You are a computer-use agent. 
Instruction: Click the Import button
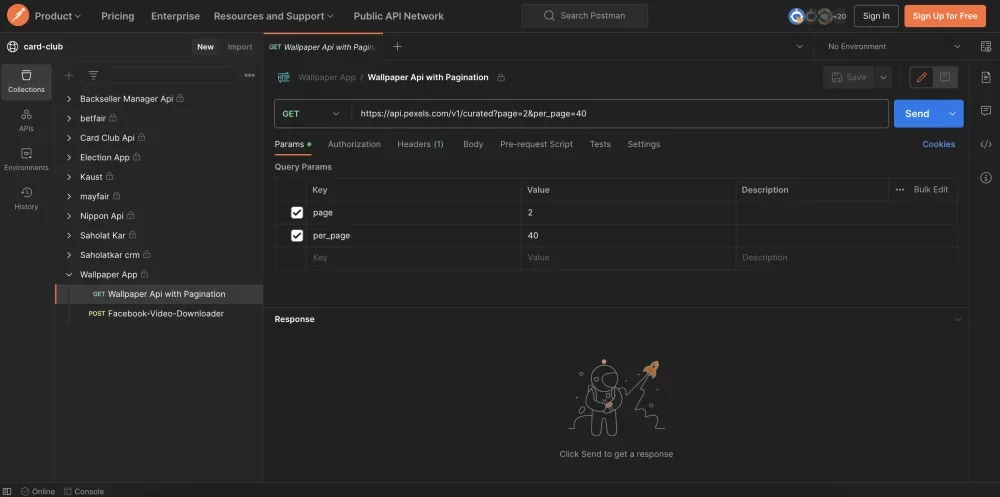pyautogui.click(x=240, y=47)
